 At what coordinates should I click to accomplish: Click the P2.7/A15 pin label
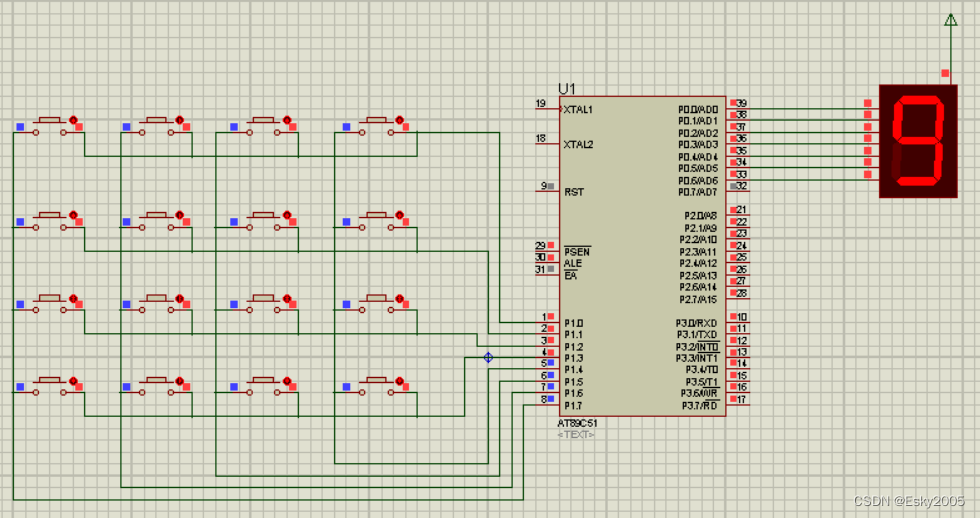699,299
